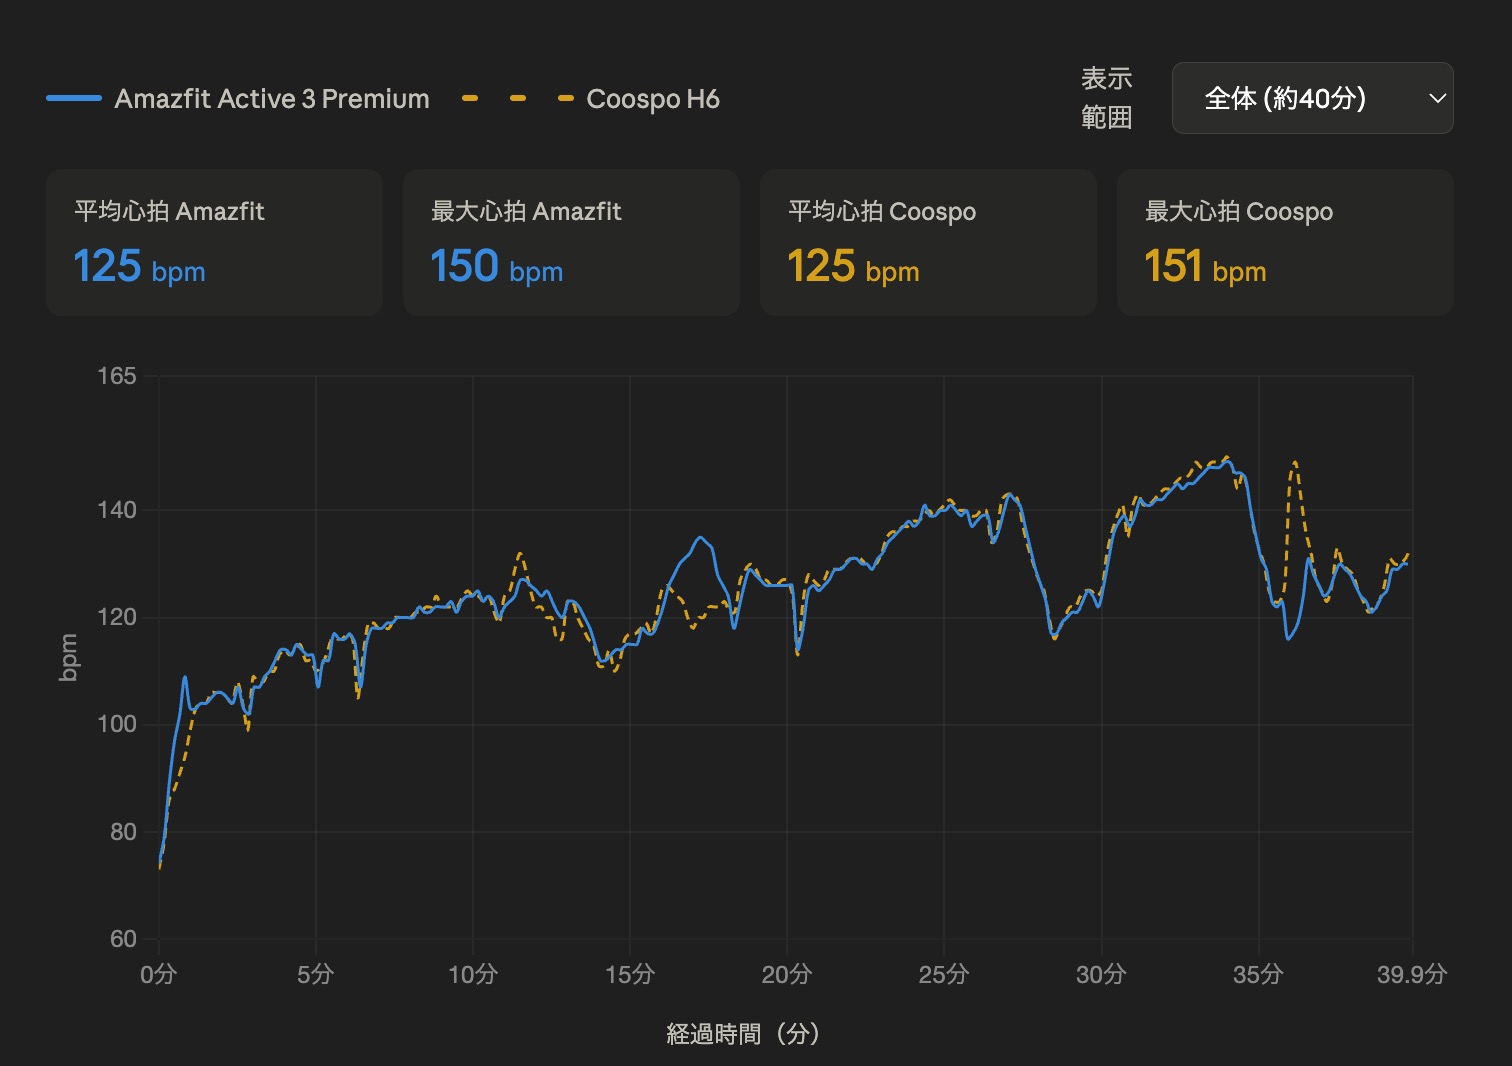Click the 80 y-axis tick label

[x=123, y=832]
